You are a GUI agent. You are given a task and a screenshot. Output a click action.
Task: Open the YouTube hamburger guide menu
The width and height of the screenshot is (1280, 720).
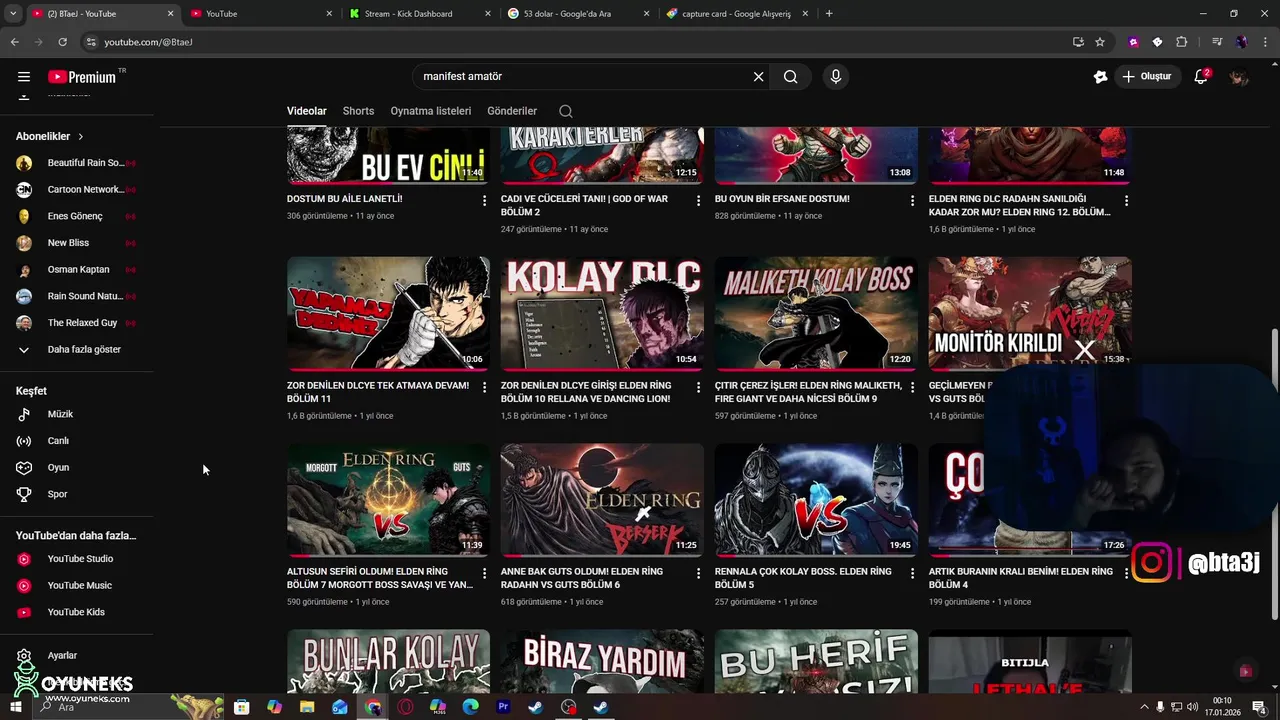(x=24, y=76)
